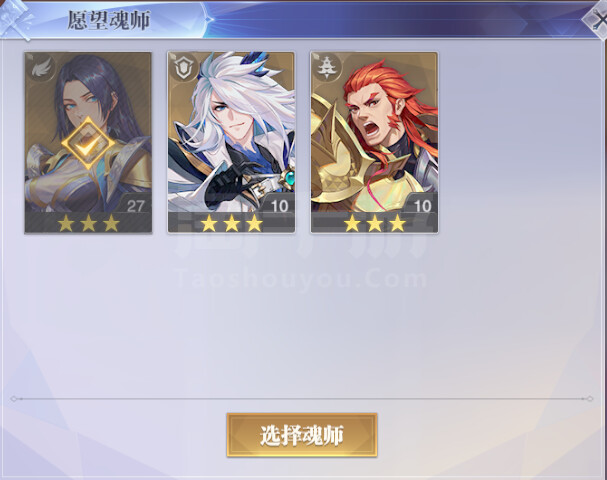This screenshot has width=607, height=480.
Task: Click the three stars under white-haired card
Action: [x=231, y=223]
